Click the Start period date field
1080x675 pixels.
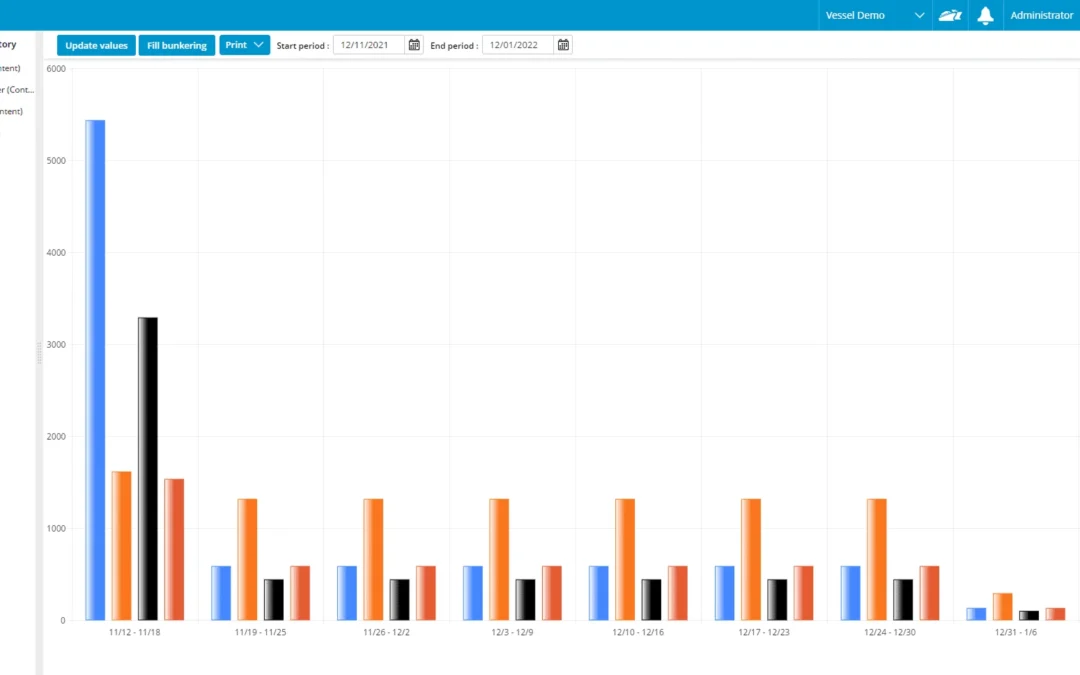(x=370, y=44)
